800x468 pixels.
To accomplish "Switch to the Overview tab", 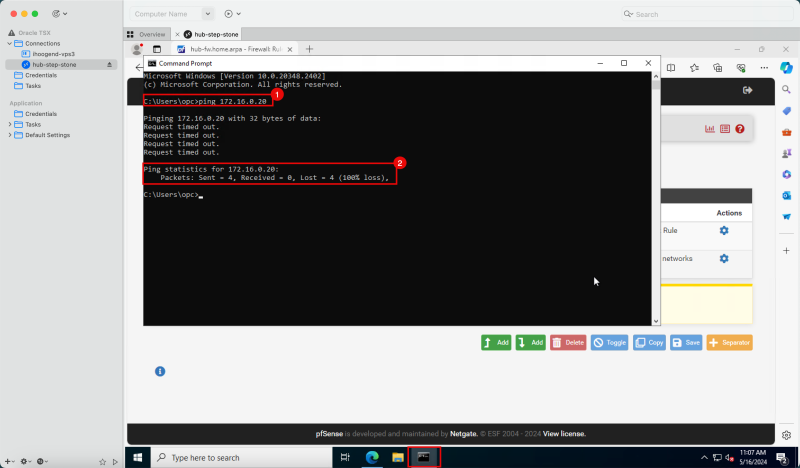I will click(x=146, y=34).
